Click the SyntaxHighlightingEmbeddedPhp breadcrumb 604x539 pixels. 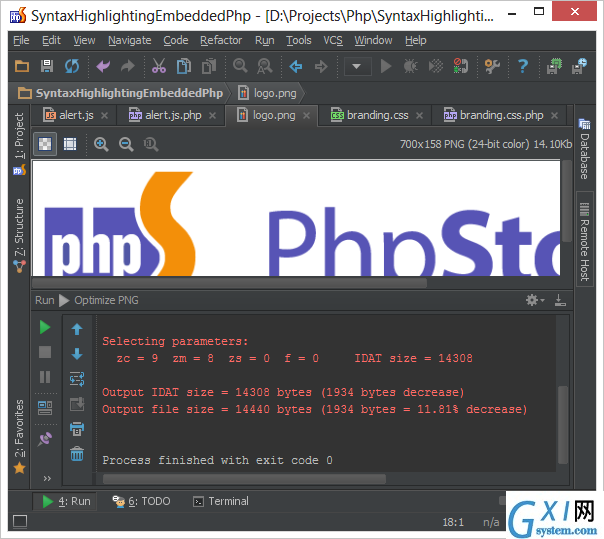coord(121,93)
